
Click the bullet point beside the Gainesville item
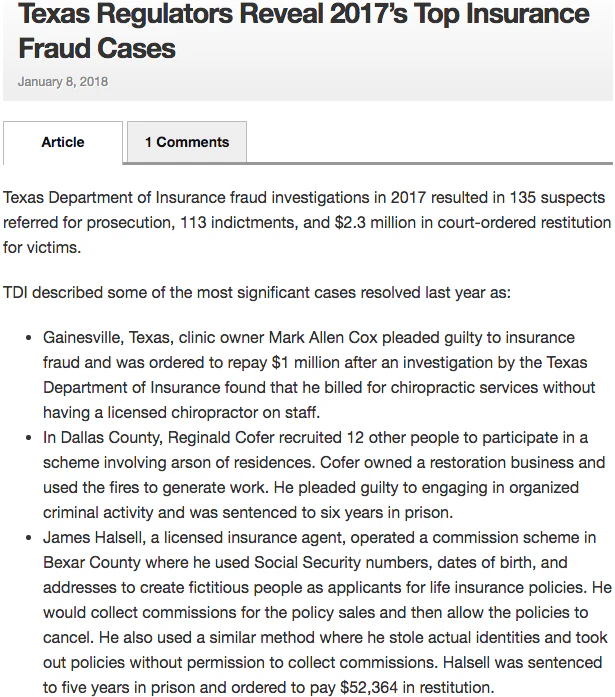28,339
